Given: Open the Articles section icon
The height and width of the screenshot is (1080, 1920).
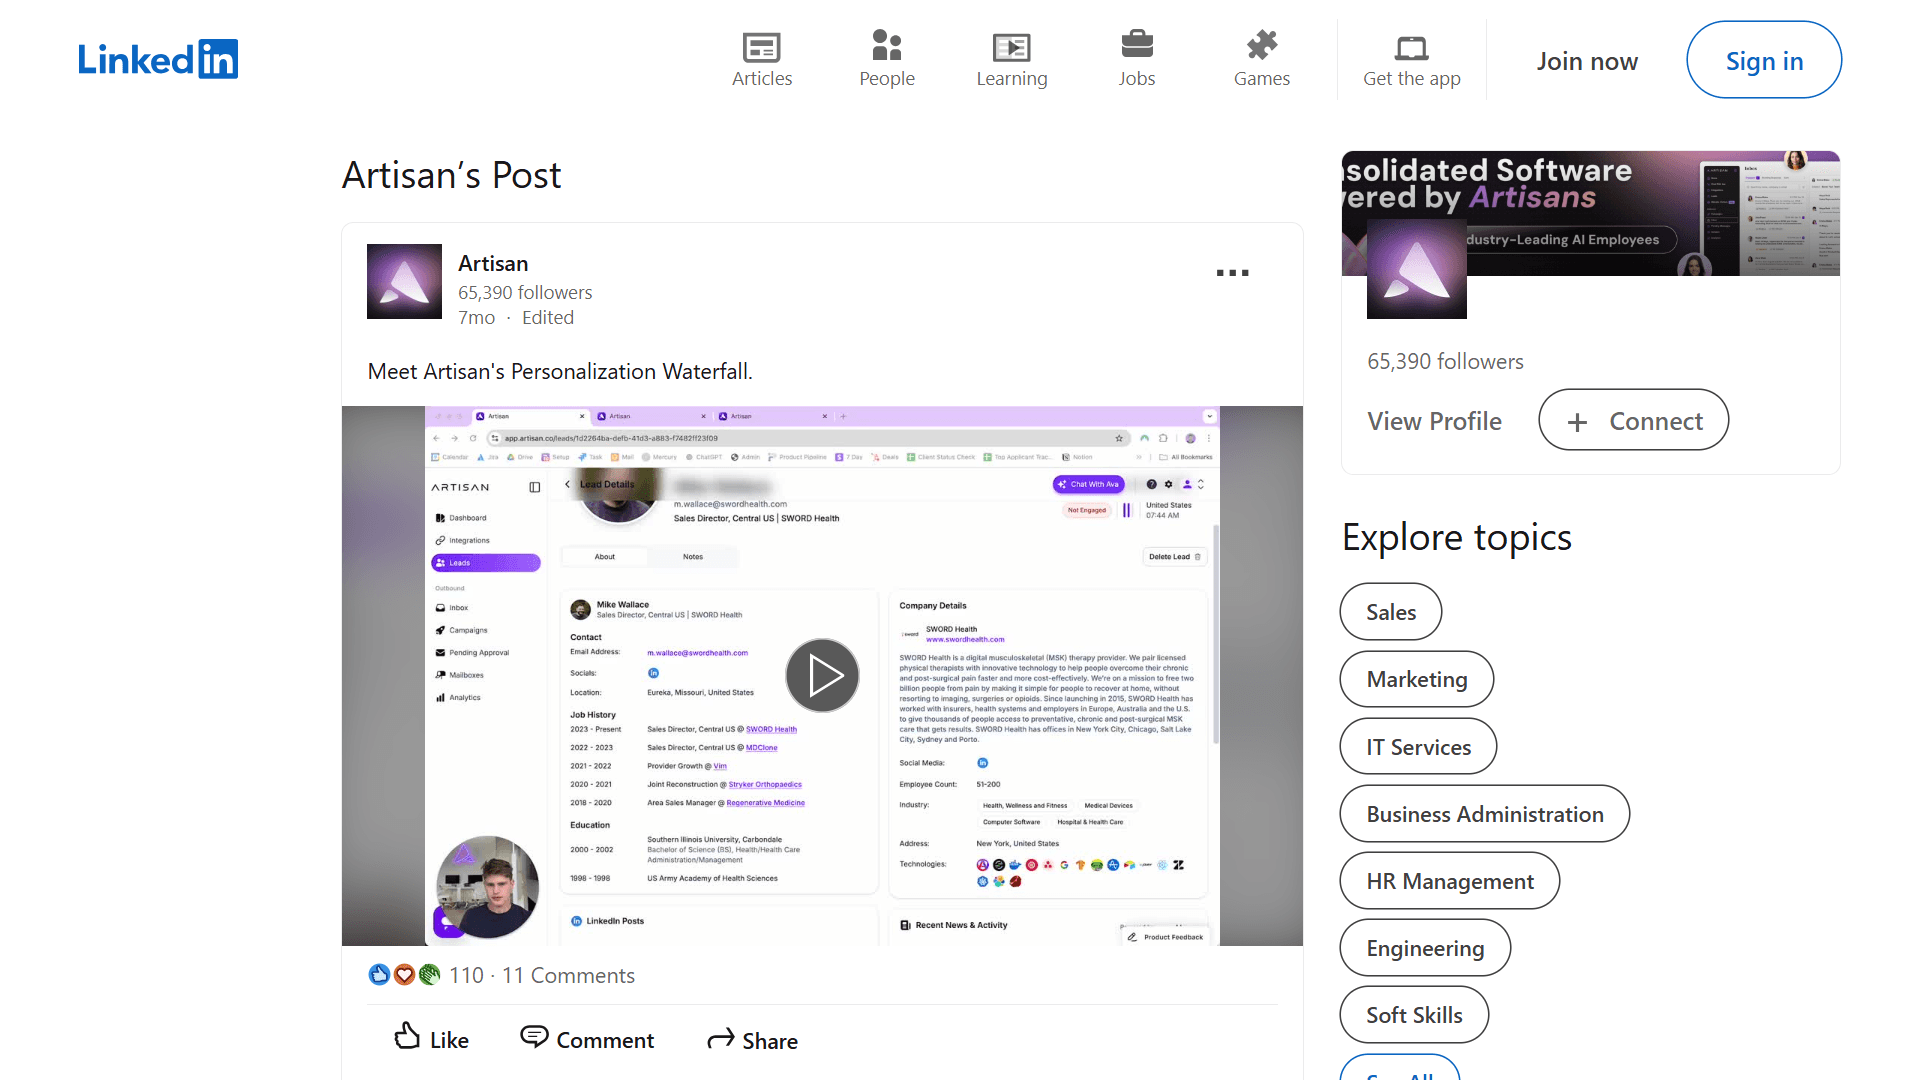Looking at the screenshot, I should coord(762,47).
